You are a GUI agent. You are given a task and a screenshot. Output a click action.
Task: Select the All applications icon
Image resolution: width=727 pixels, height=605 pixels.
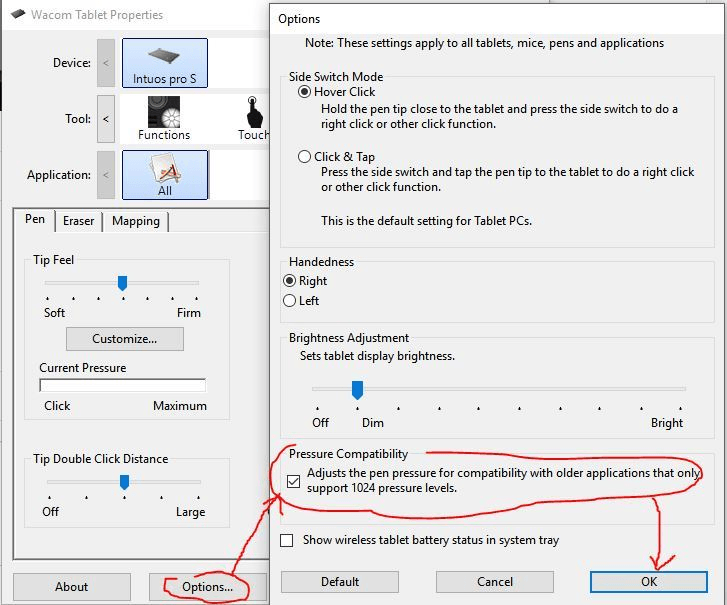(165, 175)
